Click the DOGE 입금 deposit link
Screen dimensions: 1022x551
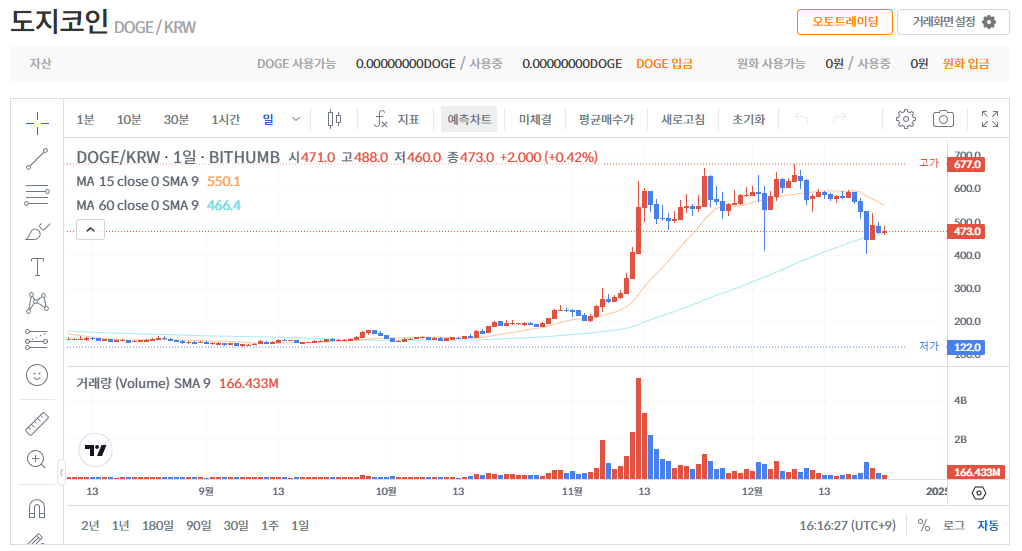[664, 63]
